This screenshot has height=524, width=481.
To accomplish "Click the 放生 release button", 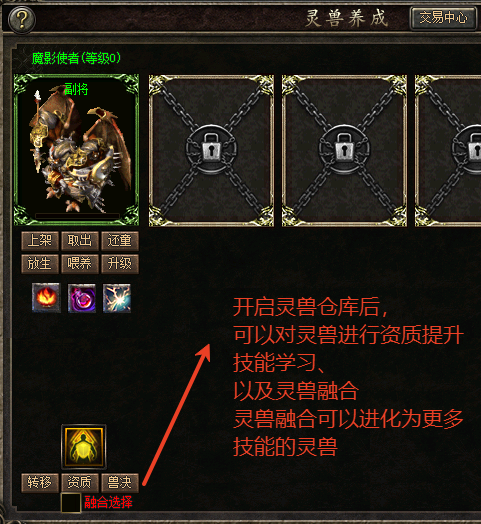I will pyautogui.click(x=40, y=264).
